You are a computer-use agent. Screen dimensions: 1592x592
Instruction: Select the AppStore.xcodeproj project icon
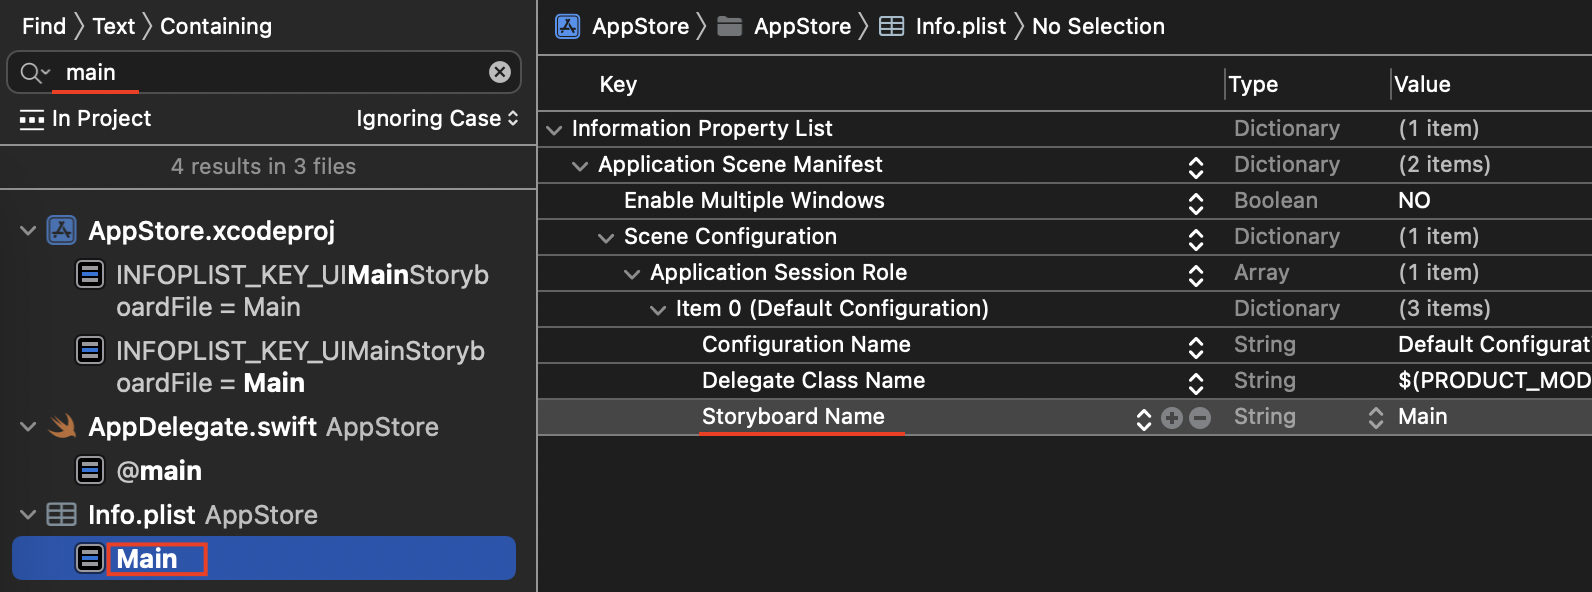tap(62, 230)
